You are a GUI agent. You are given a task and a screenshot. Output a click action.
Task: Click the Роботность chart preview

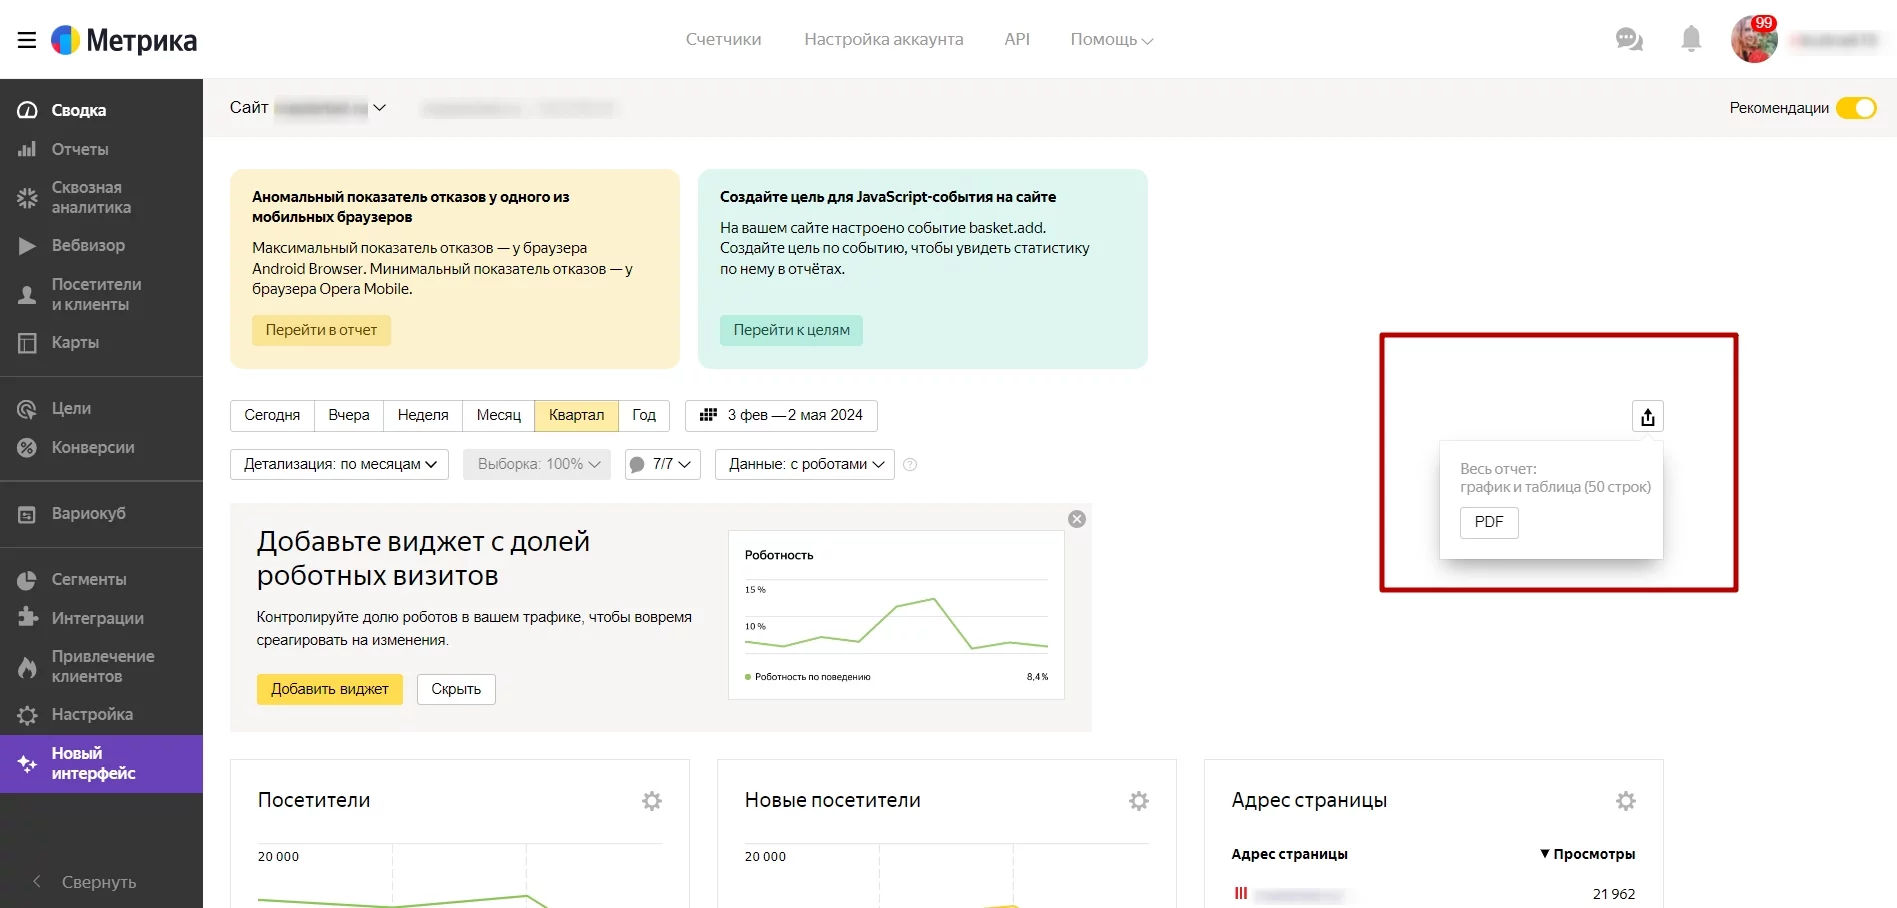[x=897, y=615]
